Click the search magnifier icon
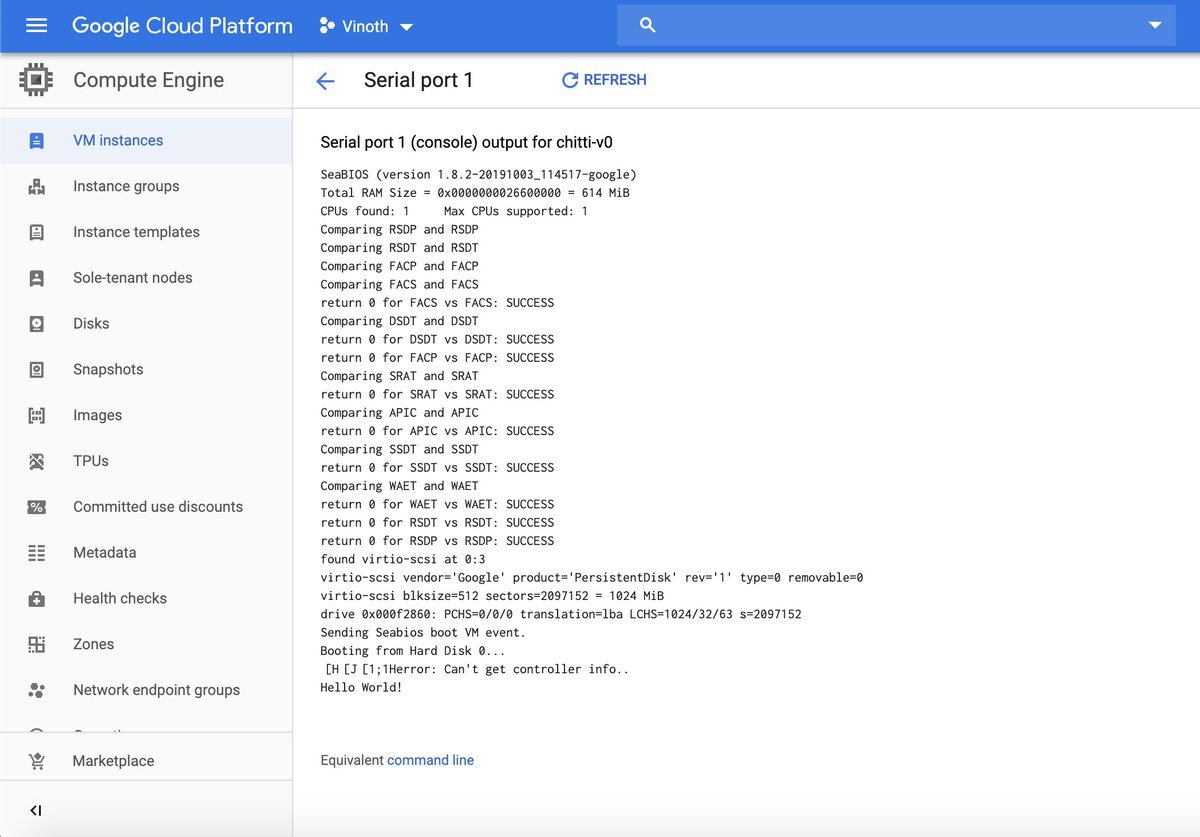Screen dimensions: 1200x837 click(647, 26)
